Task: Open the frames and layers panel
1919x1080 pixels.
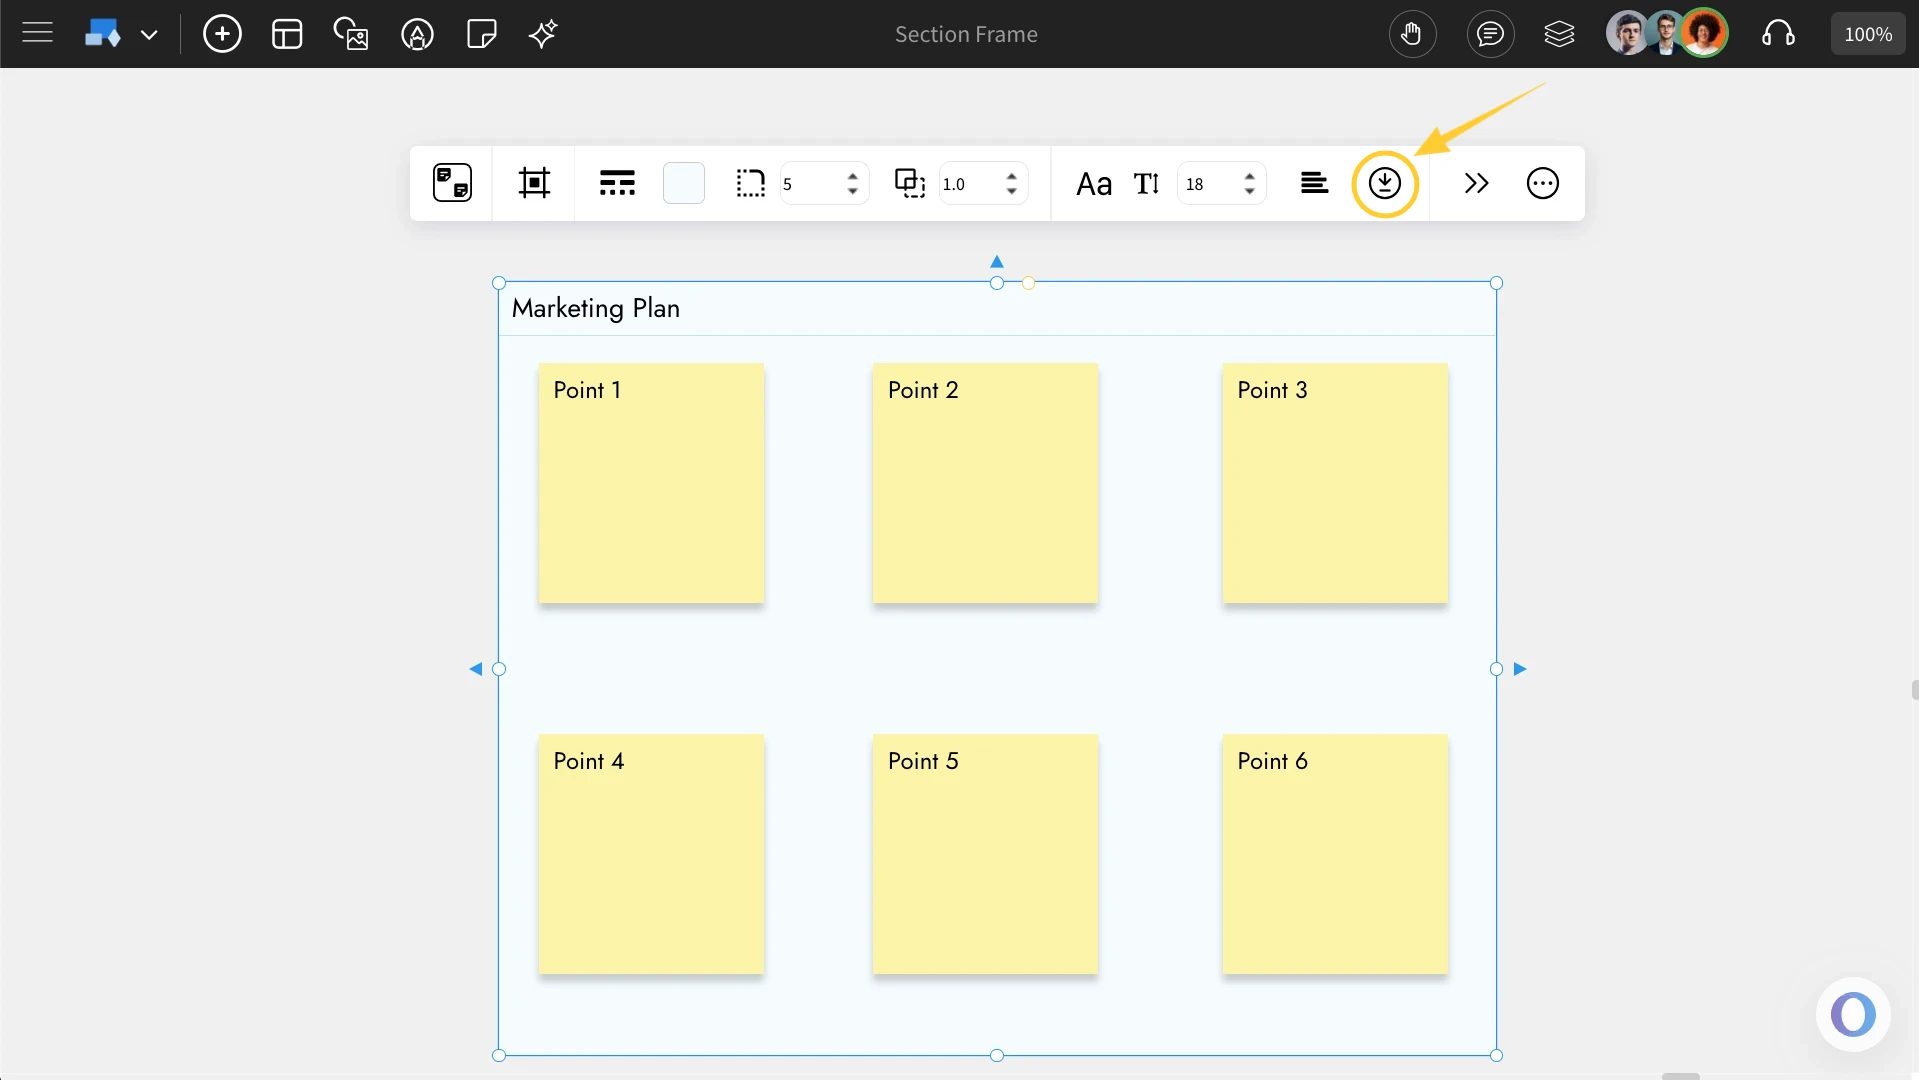Action: click(1559, 33)
